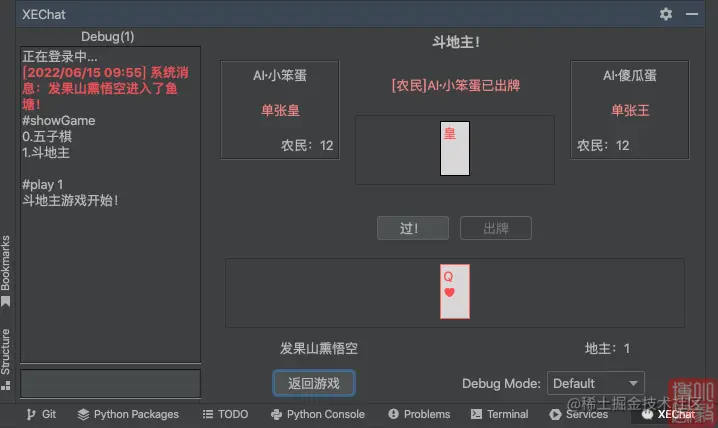Image resolution: width=718 pixels, height=428 pixels.
Task: Select the Q of hearts card in hand
Action: pos(455,291)
